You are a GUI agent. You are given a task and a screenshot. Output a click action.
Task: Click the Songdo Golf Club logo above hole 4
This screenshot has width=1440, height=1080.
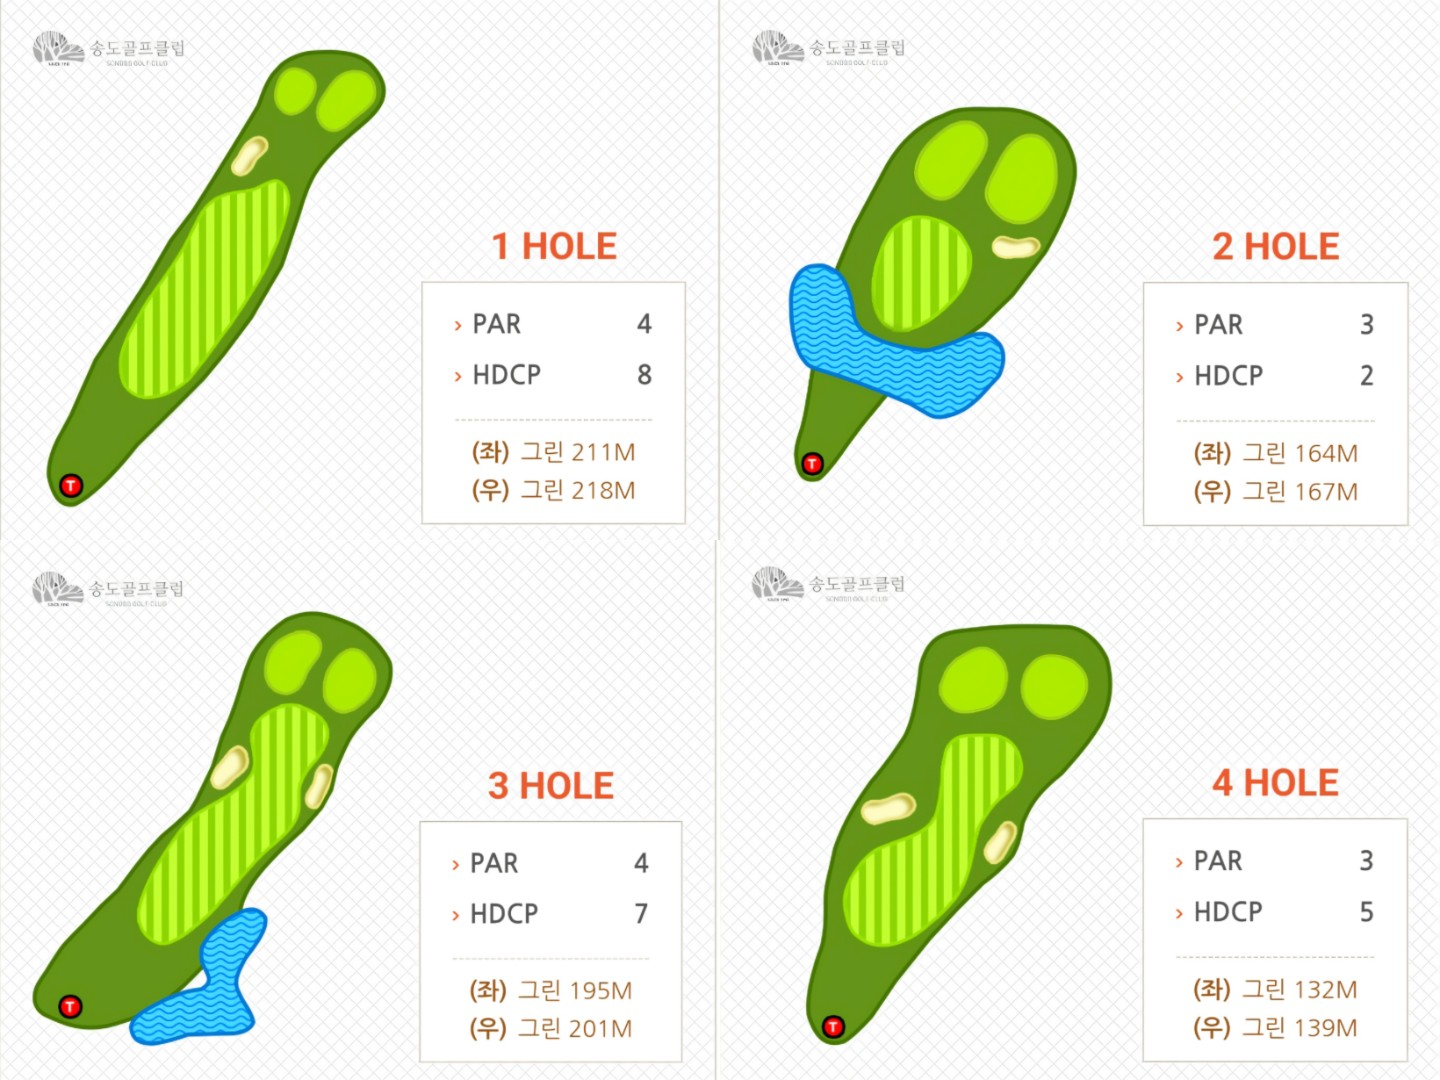pyautogui.click(x=828, y=585)
